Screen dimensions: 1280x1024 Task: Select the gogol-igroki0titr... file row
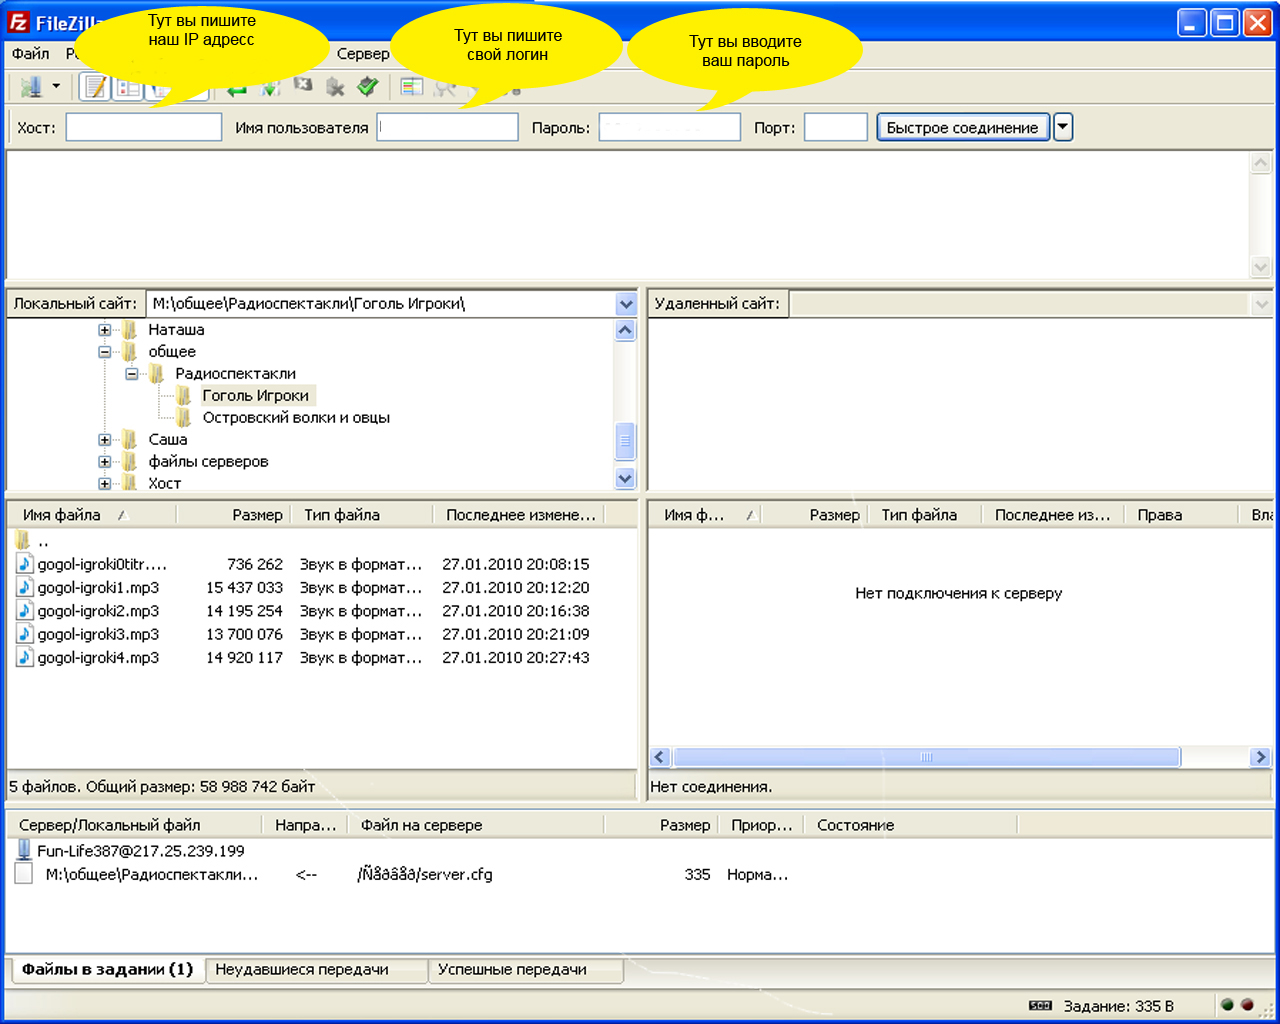coord(322,564)
